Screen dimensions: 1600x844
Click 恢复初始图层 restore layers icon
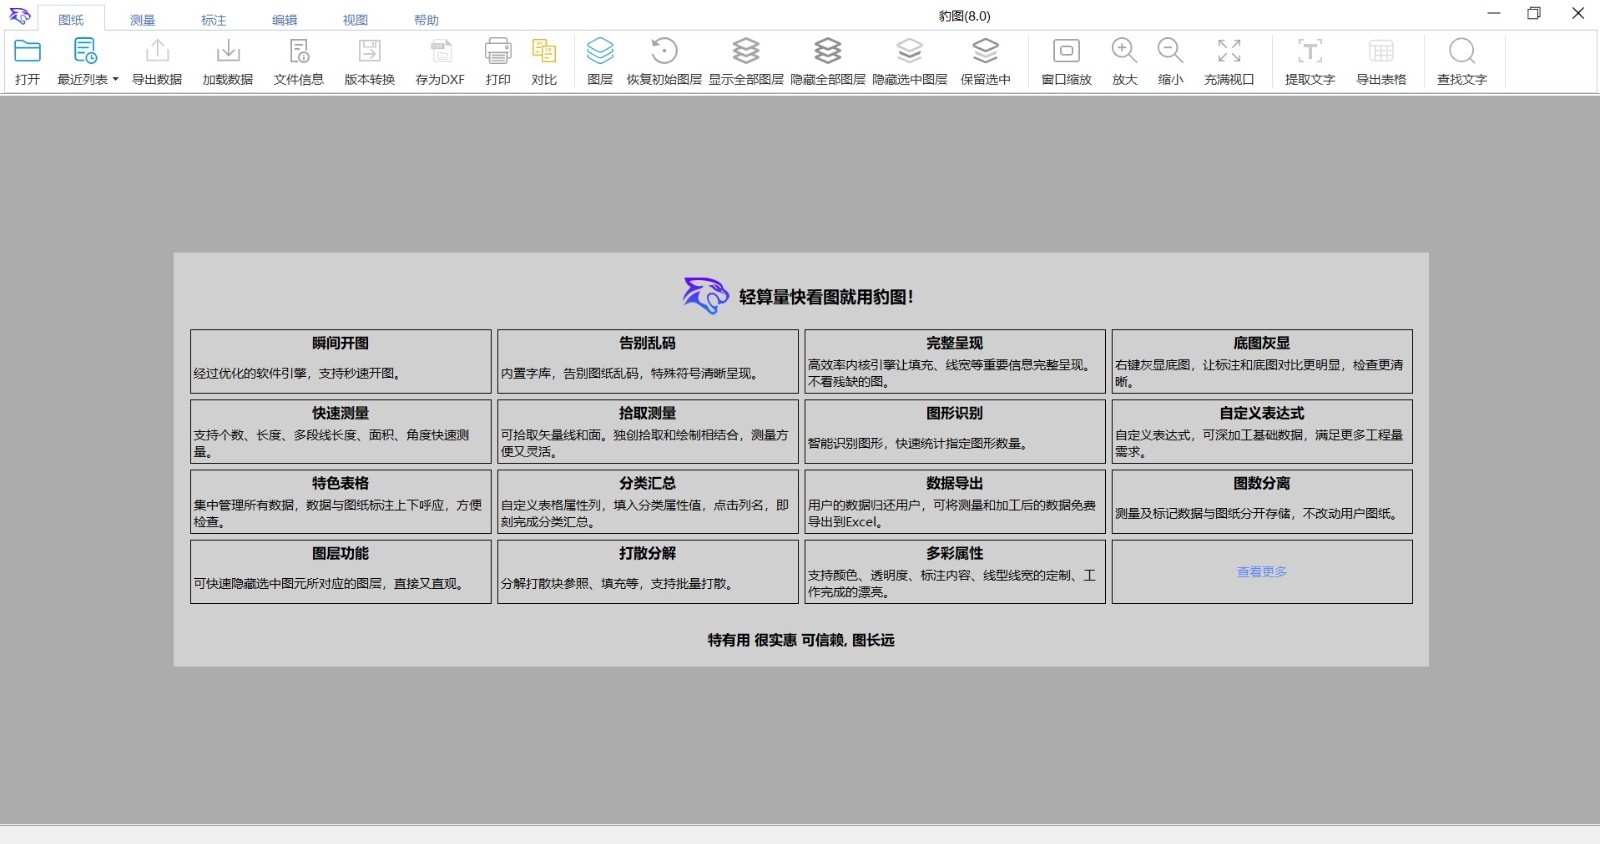pos(664,51)
